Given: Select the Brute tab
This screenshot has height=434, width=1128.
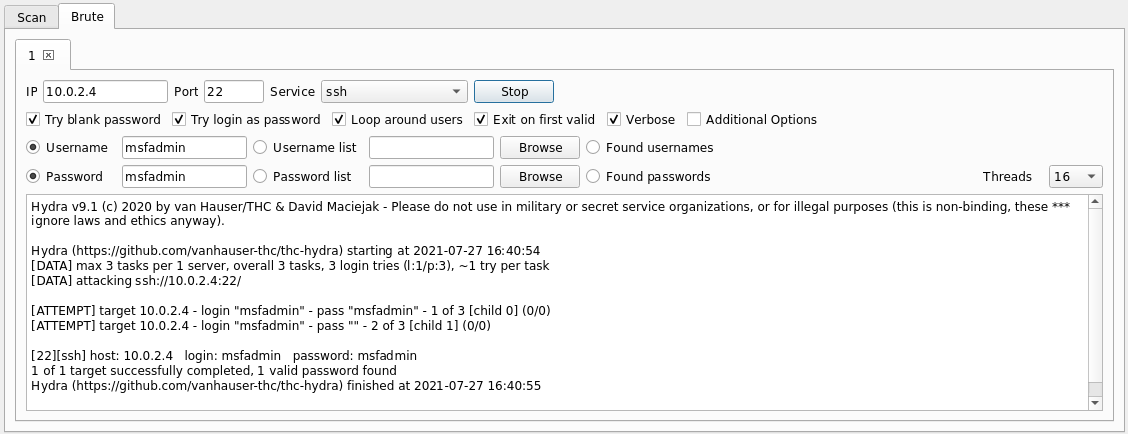Looking at the screenshot, I should click(87, 17).
